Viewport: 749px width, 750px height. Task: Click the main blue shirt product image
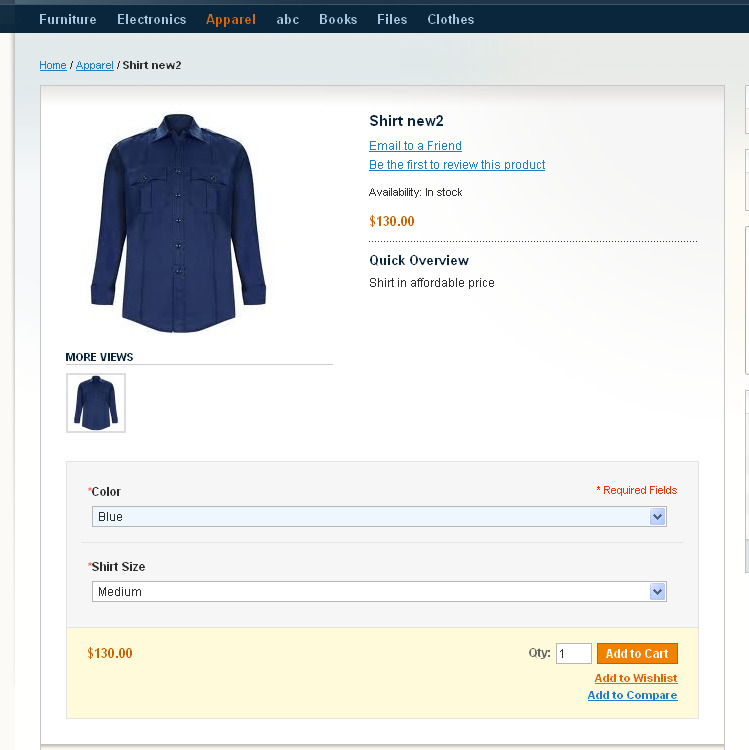[178, 223]
